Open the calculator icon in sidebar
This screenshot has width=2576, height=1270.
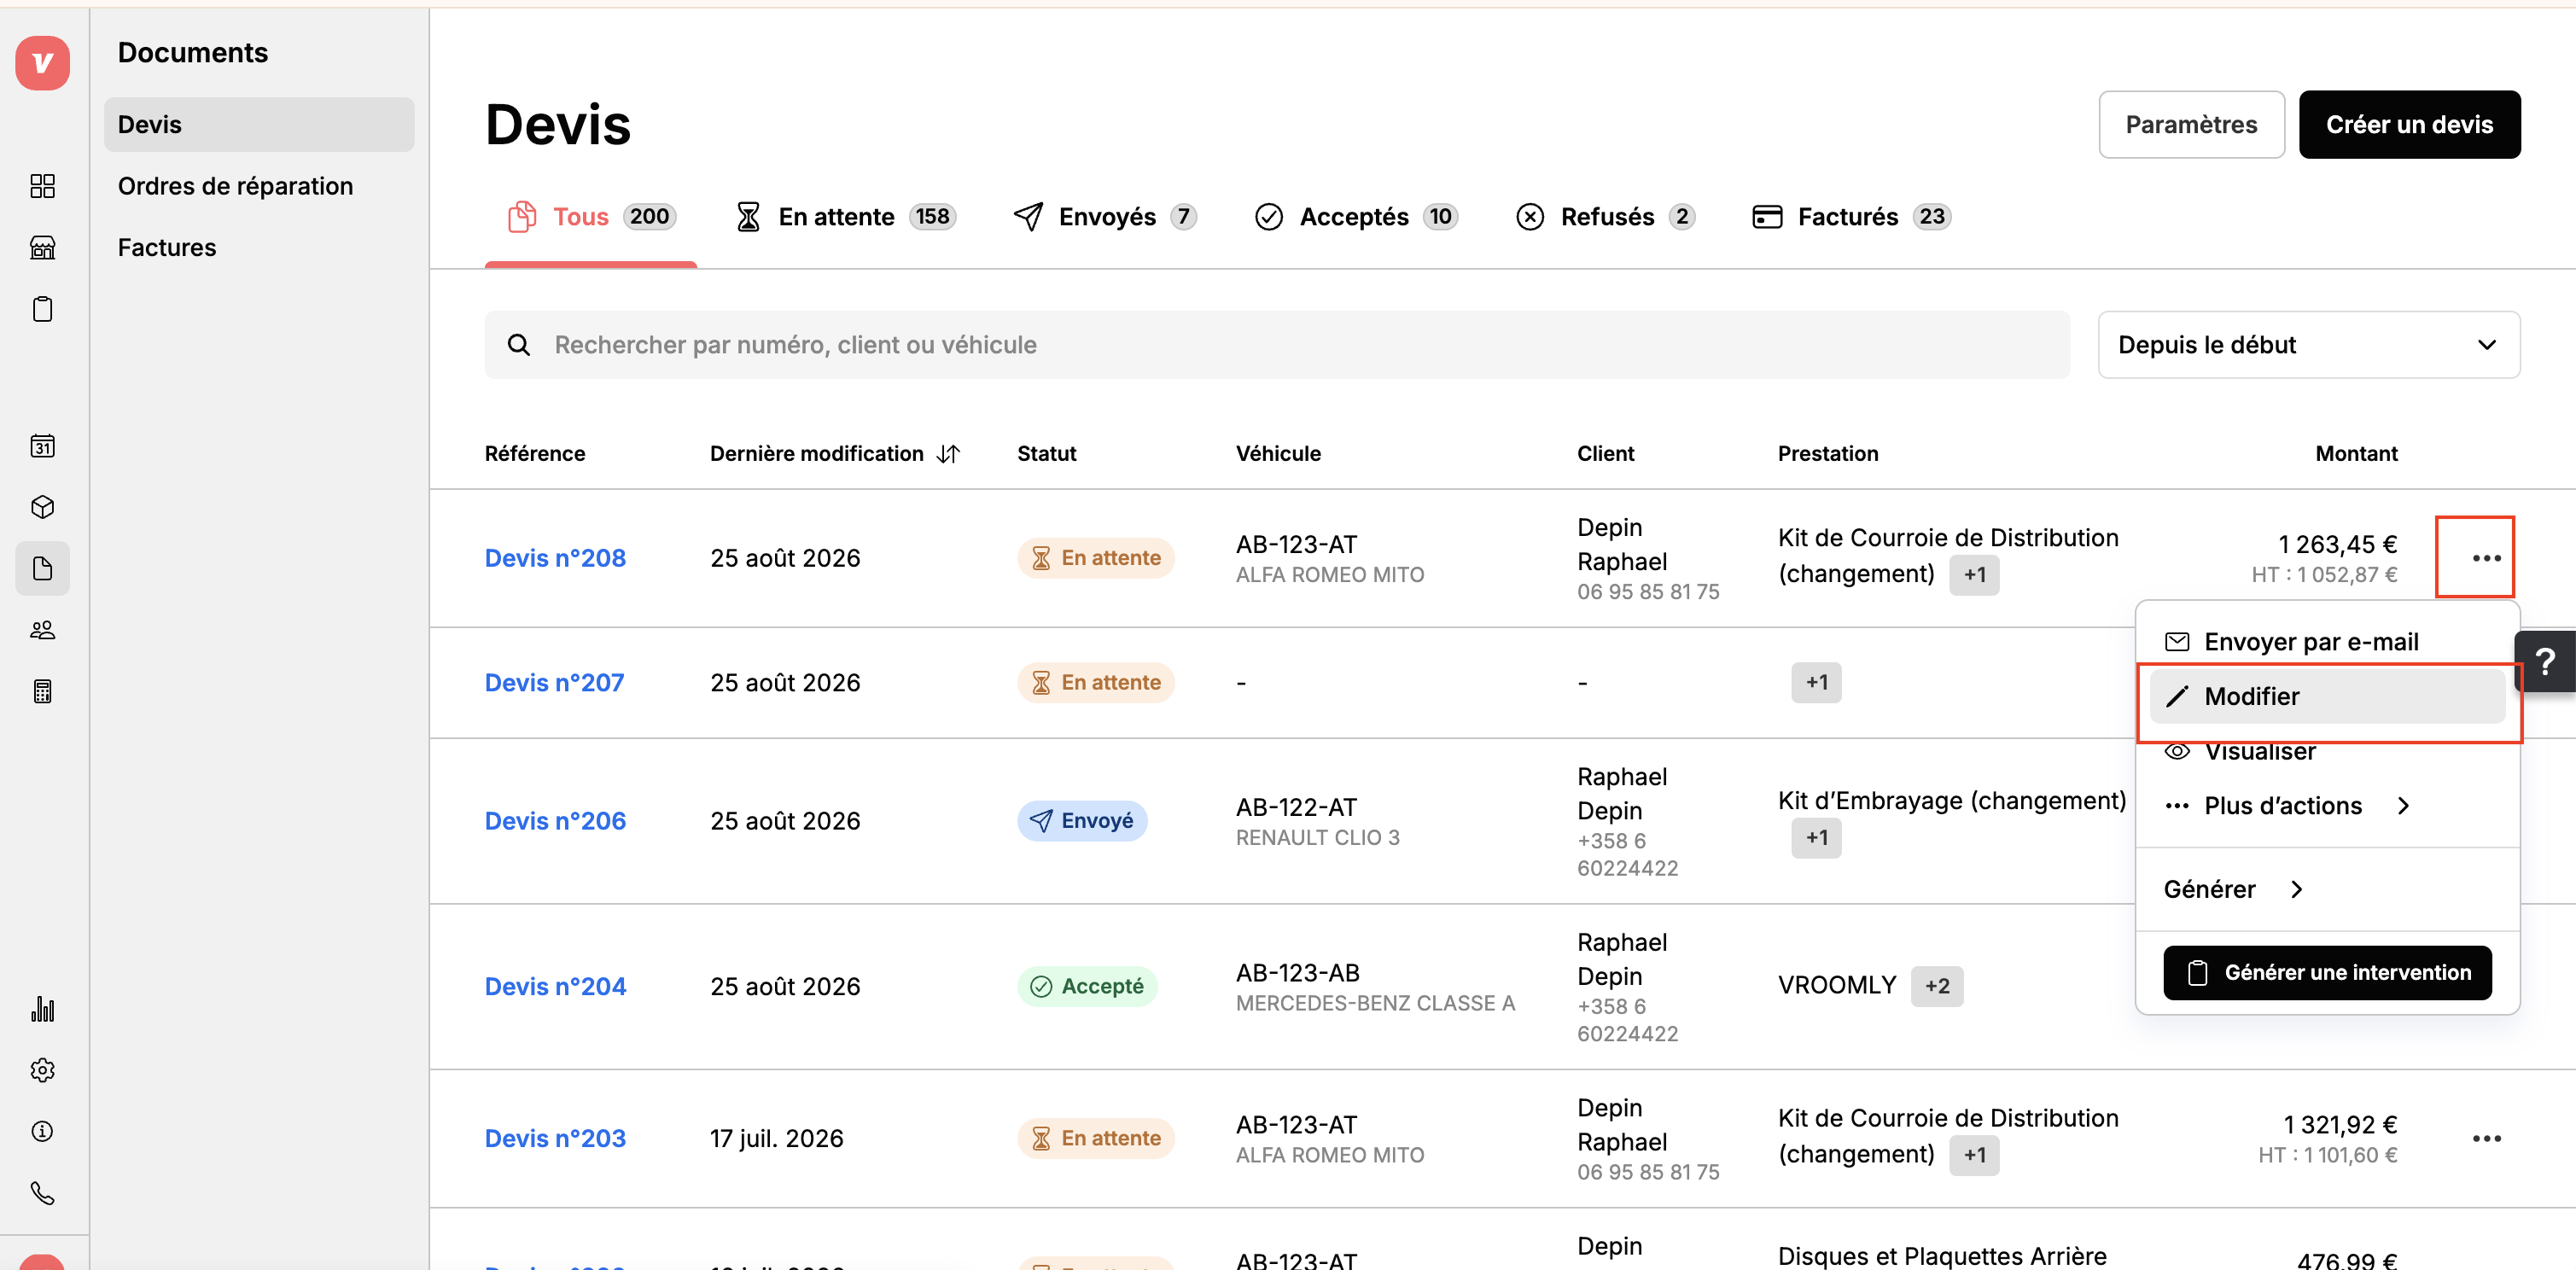(42, 691)
